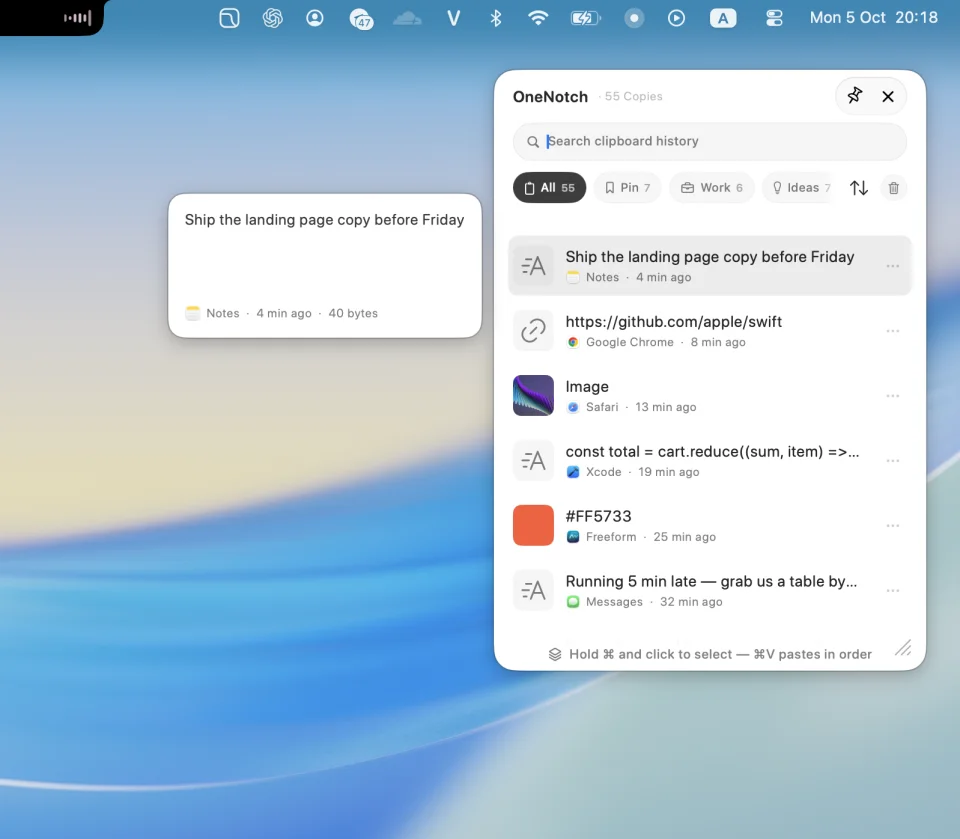The width and height of the screenshot is (960, 839).
Task: Click the V menu bar icon
Action: [x=453, y=18]
